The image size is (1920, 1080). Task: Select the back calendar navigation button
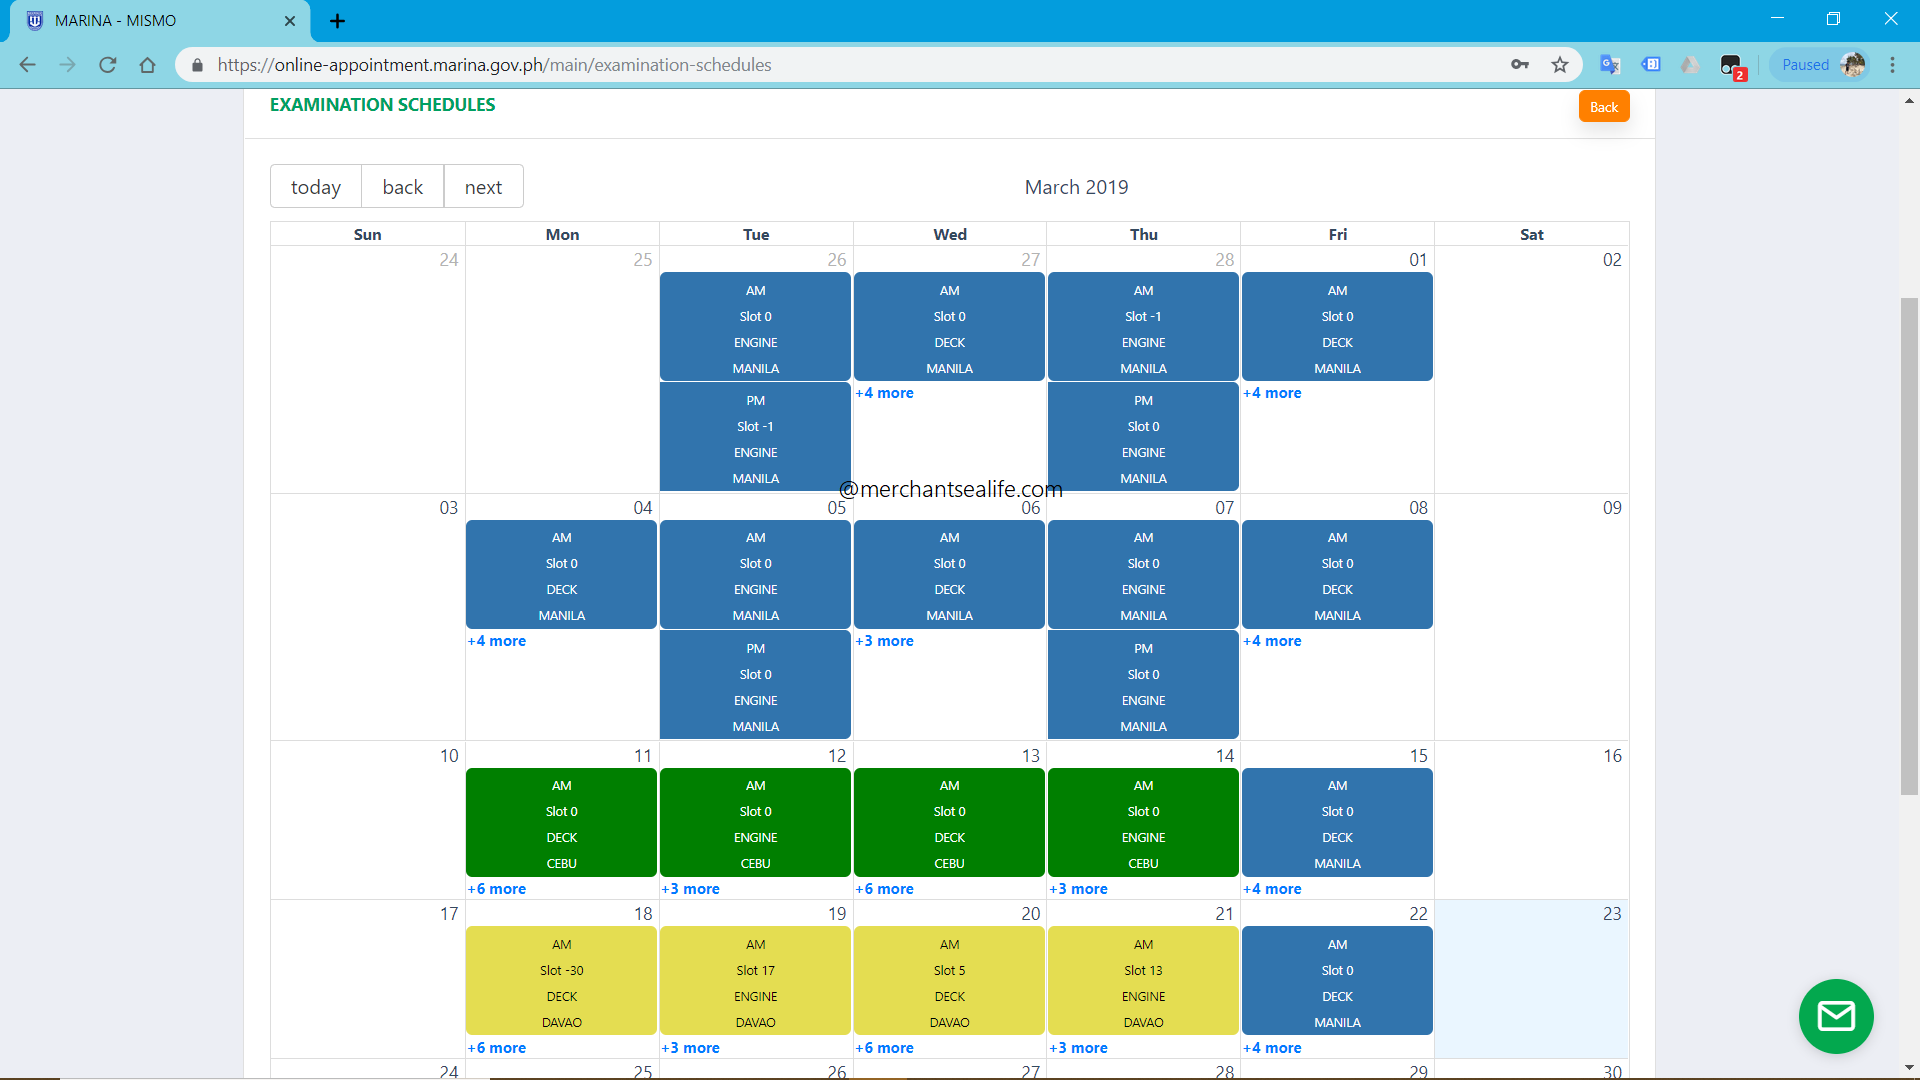402,186
